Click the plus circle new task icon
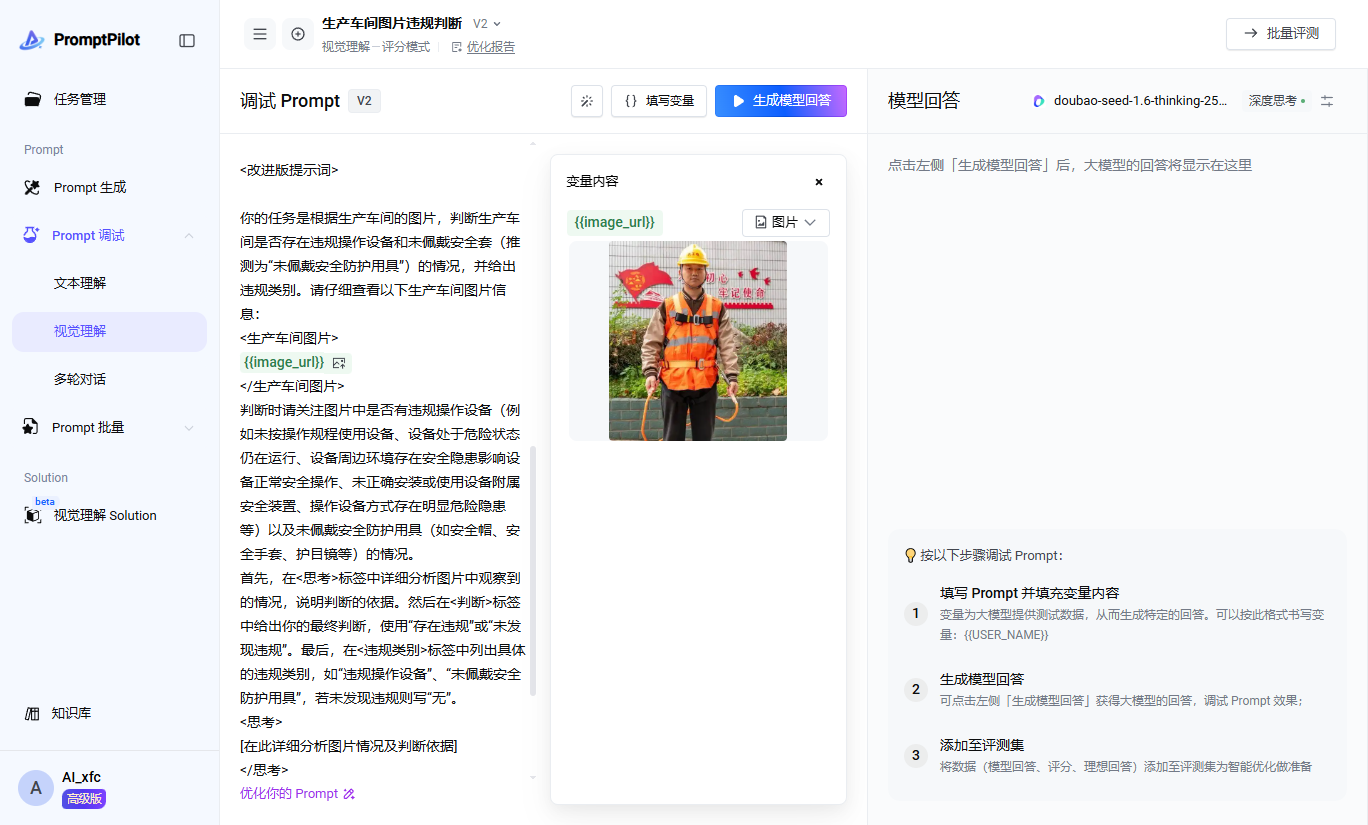The image size is (1368, 825). 298,34
